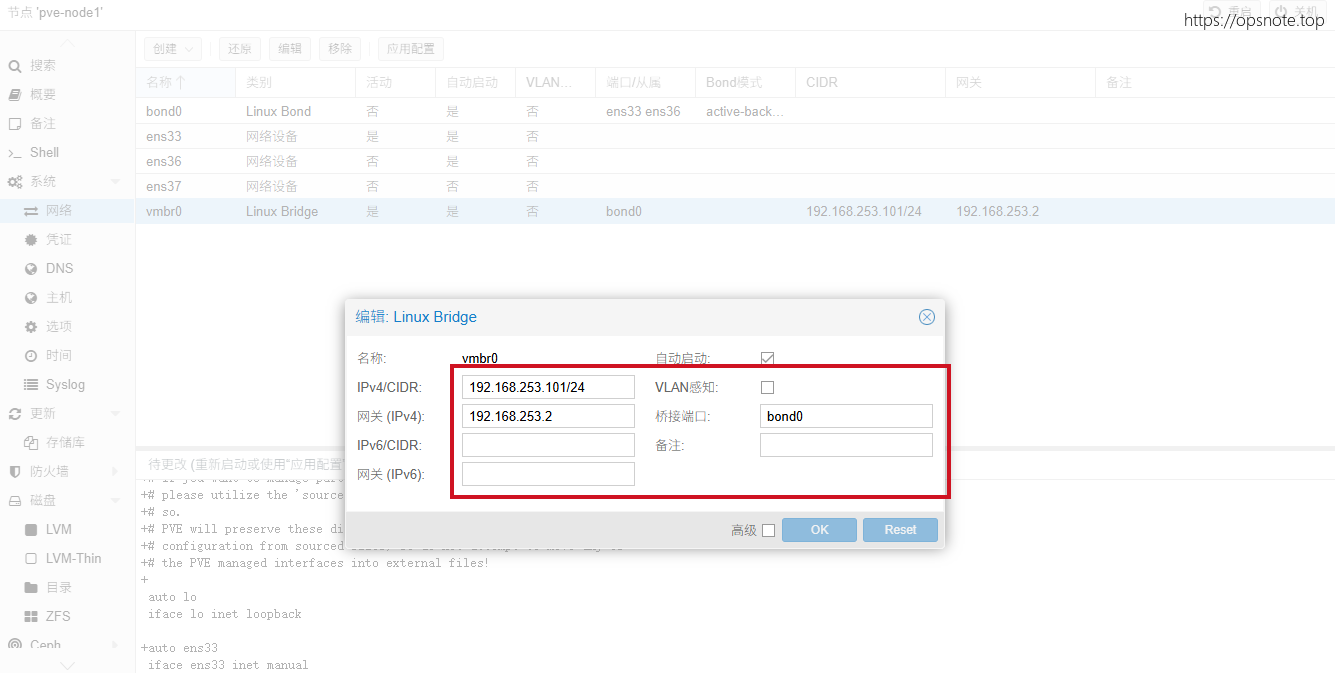
Task: Select 网络 in the sidebar menu
Action: pyautogui.click(x=59, y=211)
